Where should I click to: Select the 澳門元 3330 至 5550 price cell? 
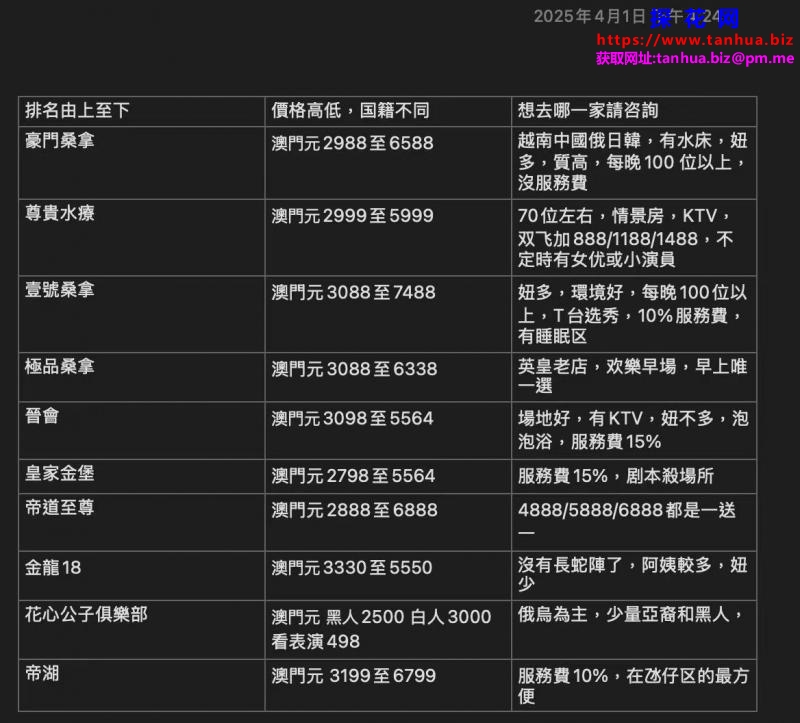(352, 568)
